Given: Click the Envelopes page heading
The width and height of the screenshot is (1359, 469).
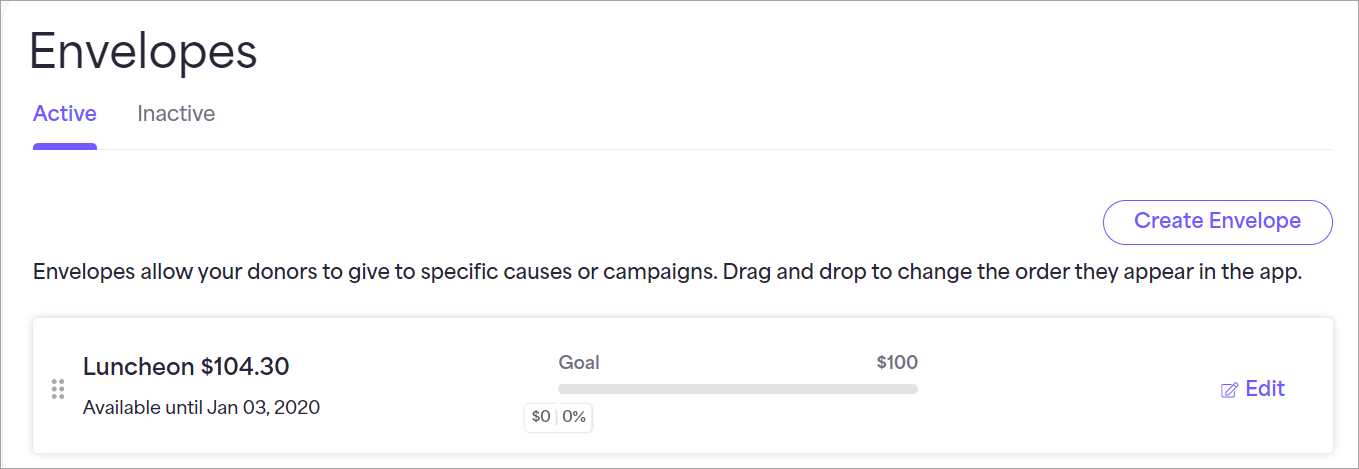Looking at the screenshot, I should tap(143, 52).
